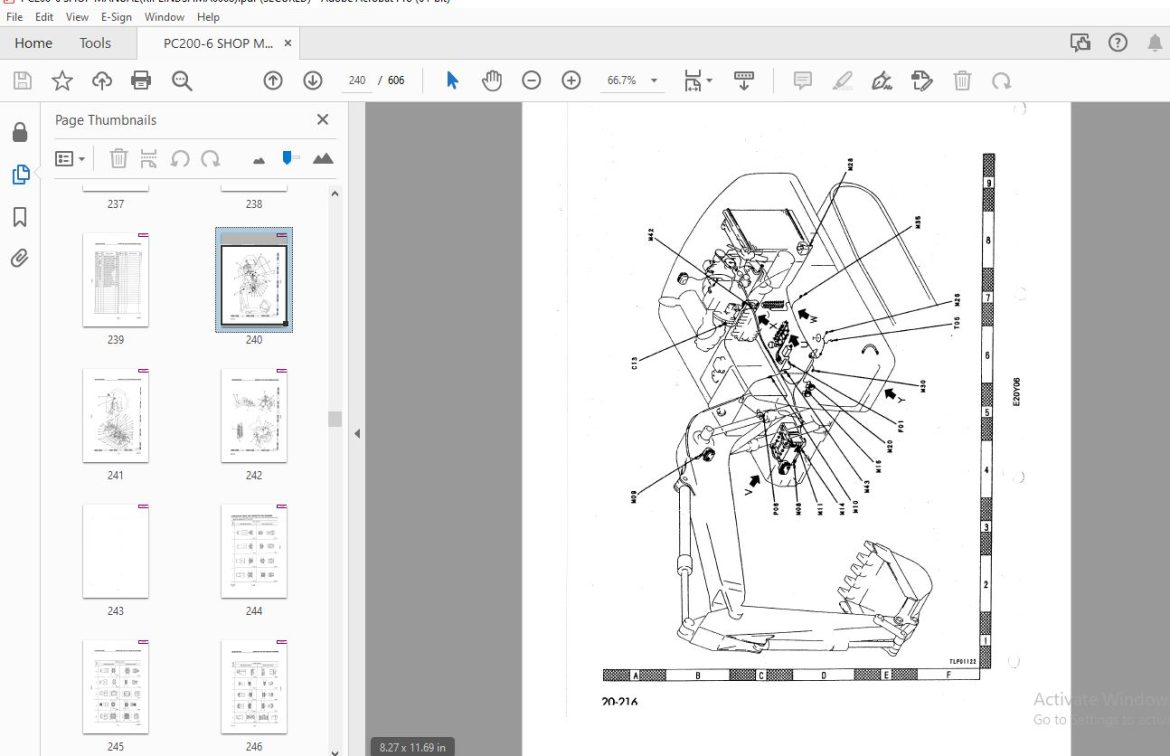Open the zoom level dropdown arrow
Screen dimensions: 1170x756
coord(654,81)
